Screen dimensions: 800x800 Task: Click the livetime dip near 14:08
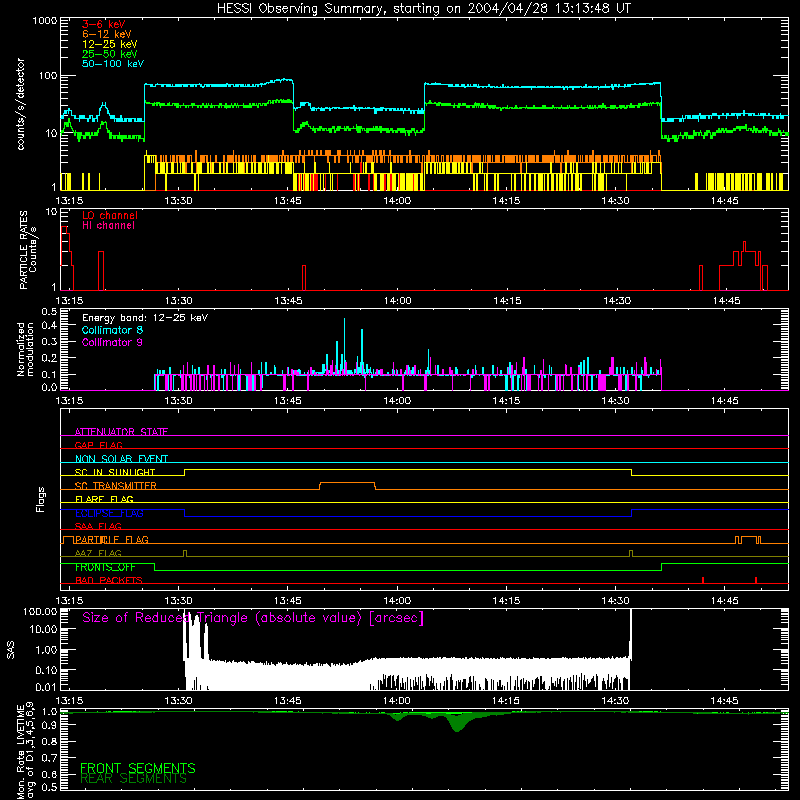click(457, 723)
